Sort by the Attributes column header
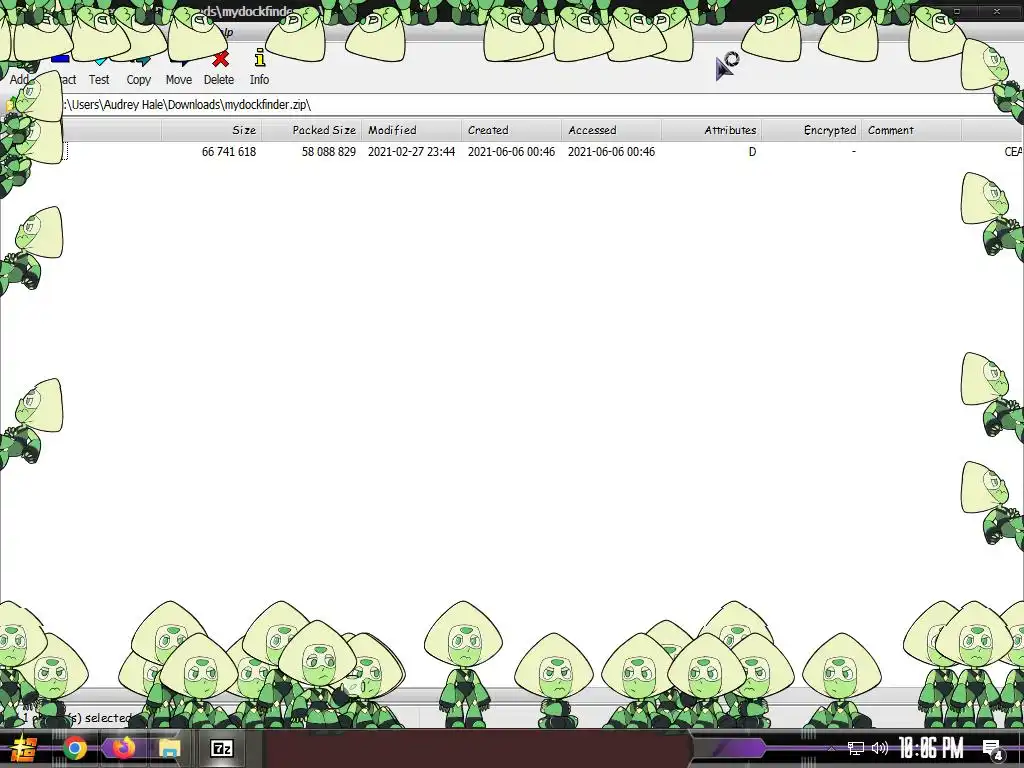The height and width of the screenshot is (768, 1024). point(711,130)
